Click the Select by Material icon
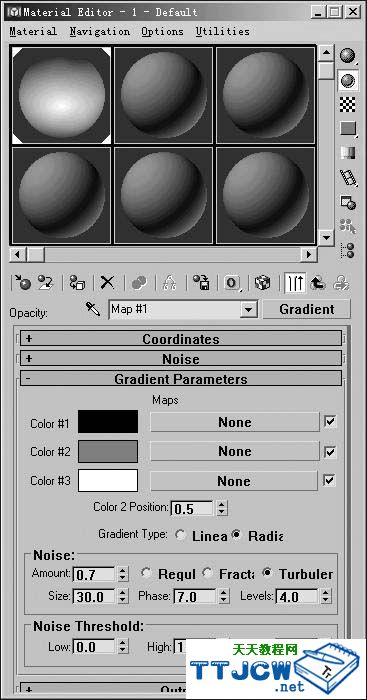Screen dimensions: 367x700 point(347,226)
